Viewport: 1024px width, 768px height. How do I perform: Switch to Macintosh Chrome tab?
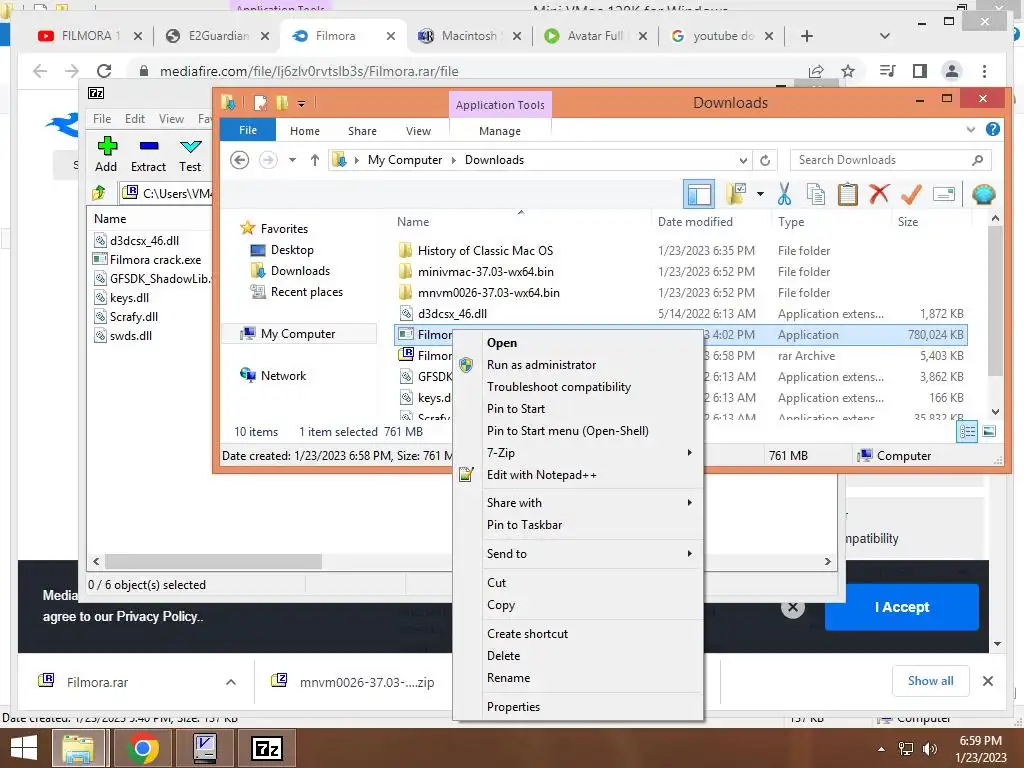(469, 36)
